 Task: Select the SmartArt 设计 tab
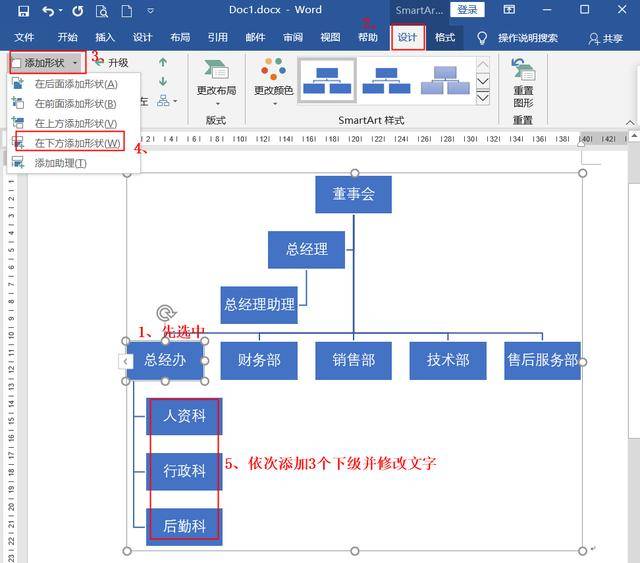point(408,38)
